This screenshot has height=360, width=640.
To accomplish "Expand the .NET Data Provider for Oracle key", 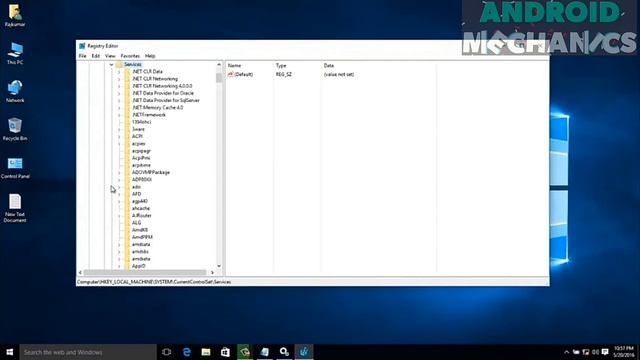I will pos(119,93).
